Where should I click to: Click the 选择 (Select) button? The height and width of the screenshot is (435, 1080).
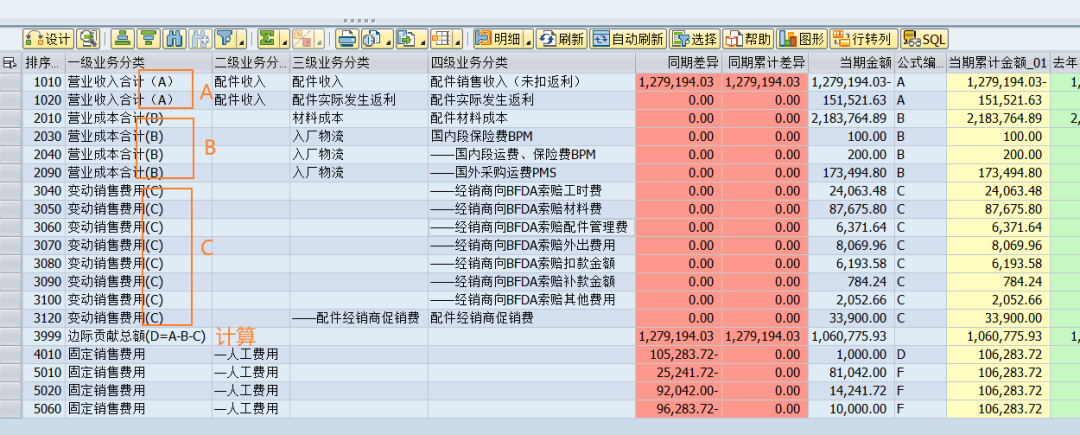click(x=694, y=39)
